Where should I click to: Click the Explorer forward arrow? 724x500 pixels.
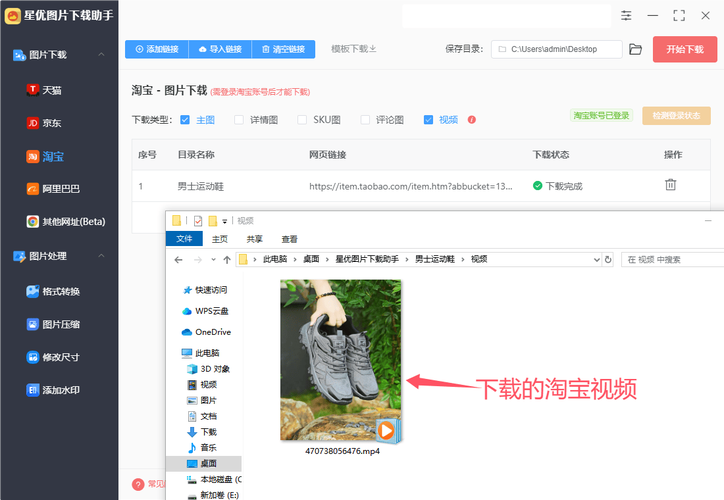198,259
